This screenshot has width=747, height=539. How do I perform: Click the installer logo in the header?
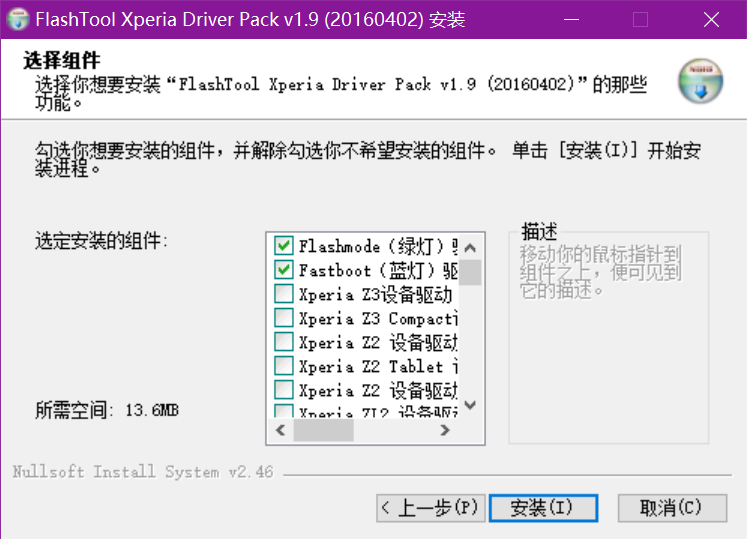click(700, 80)
